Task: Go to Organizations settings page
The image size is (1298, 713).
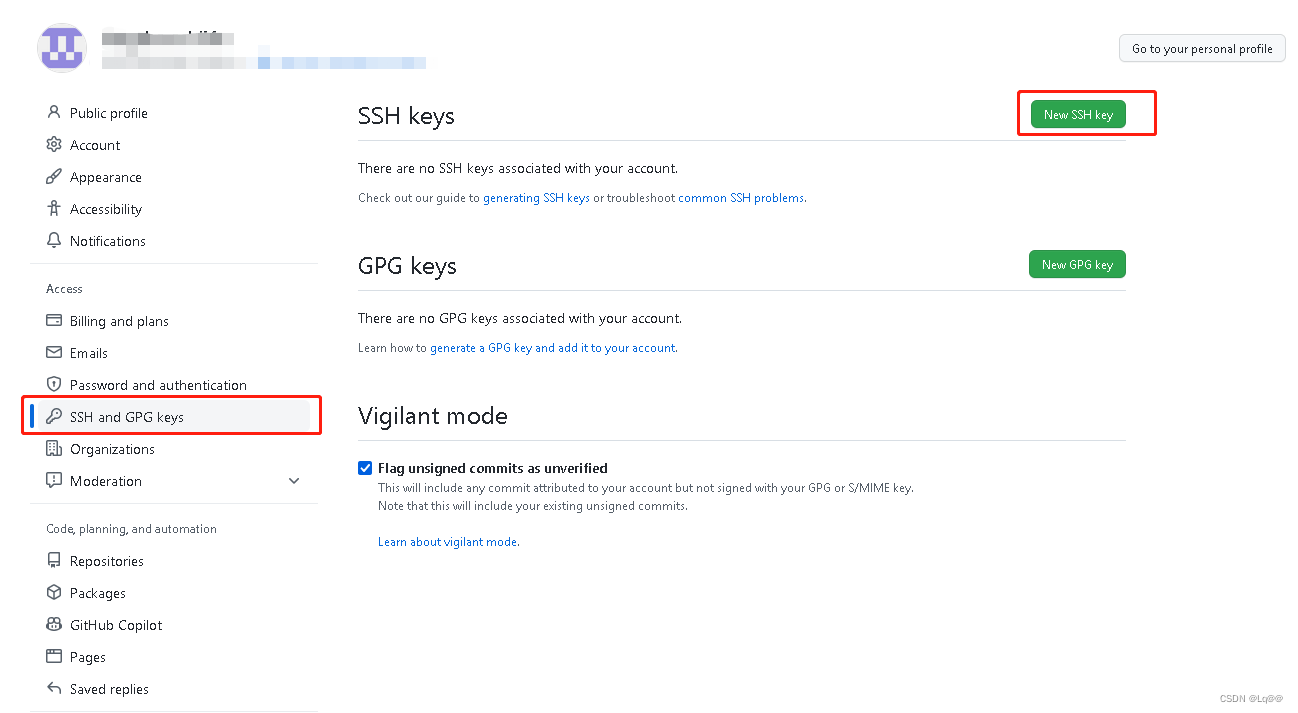Action: tap(112, 449)
